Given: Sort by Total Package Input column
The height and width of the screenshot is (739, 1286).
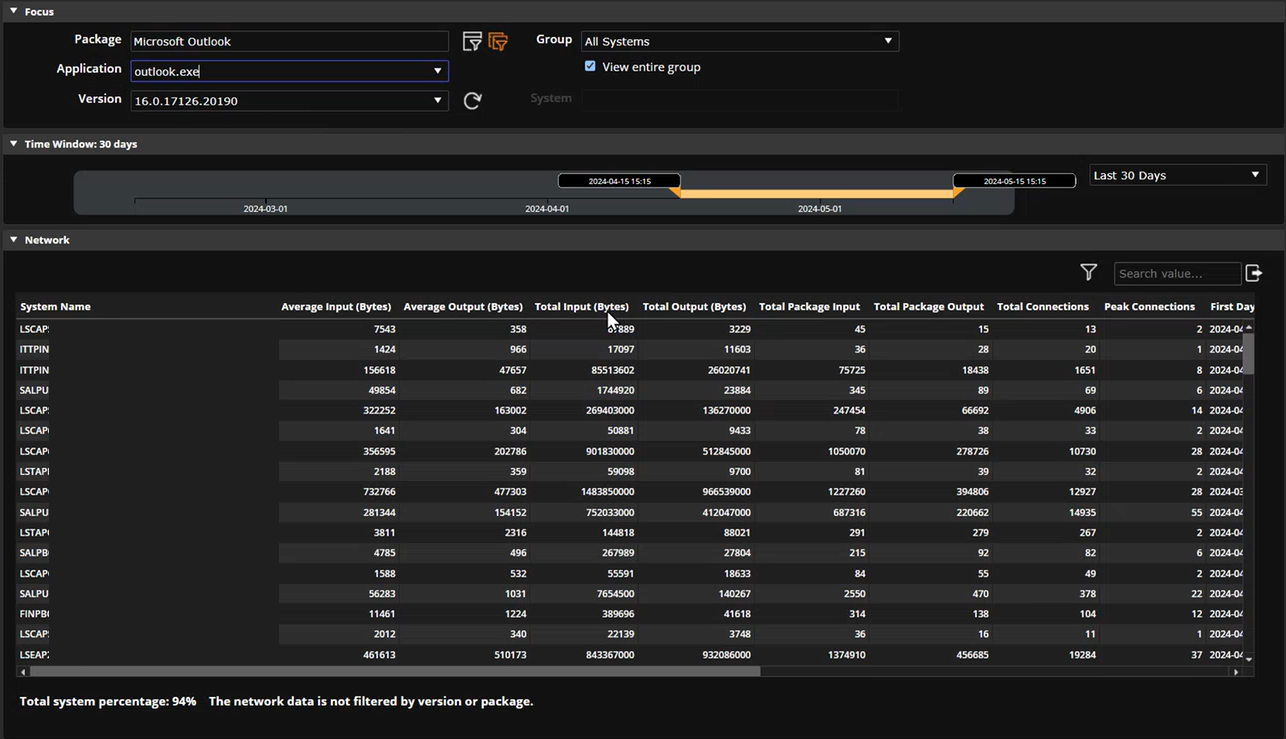Looking at the screenshot, I should pyautogui.click(x=809, y=307).
